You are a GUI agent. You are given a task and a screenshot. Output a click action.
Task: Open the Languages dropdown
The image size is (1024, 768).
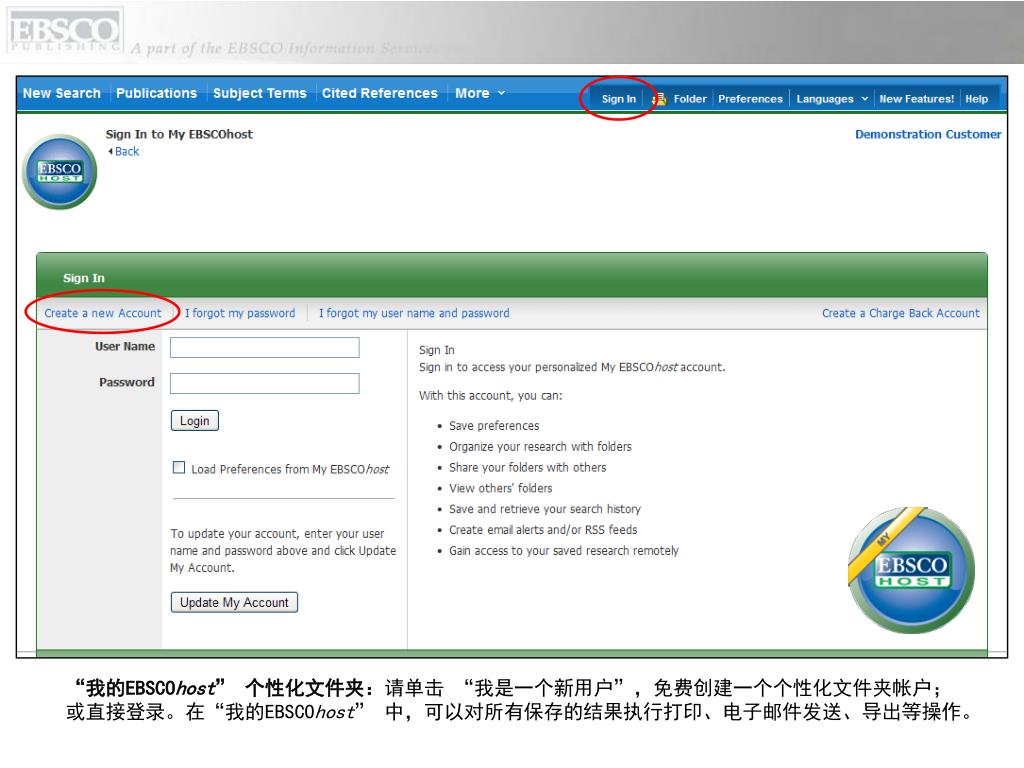(832, 99)
